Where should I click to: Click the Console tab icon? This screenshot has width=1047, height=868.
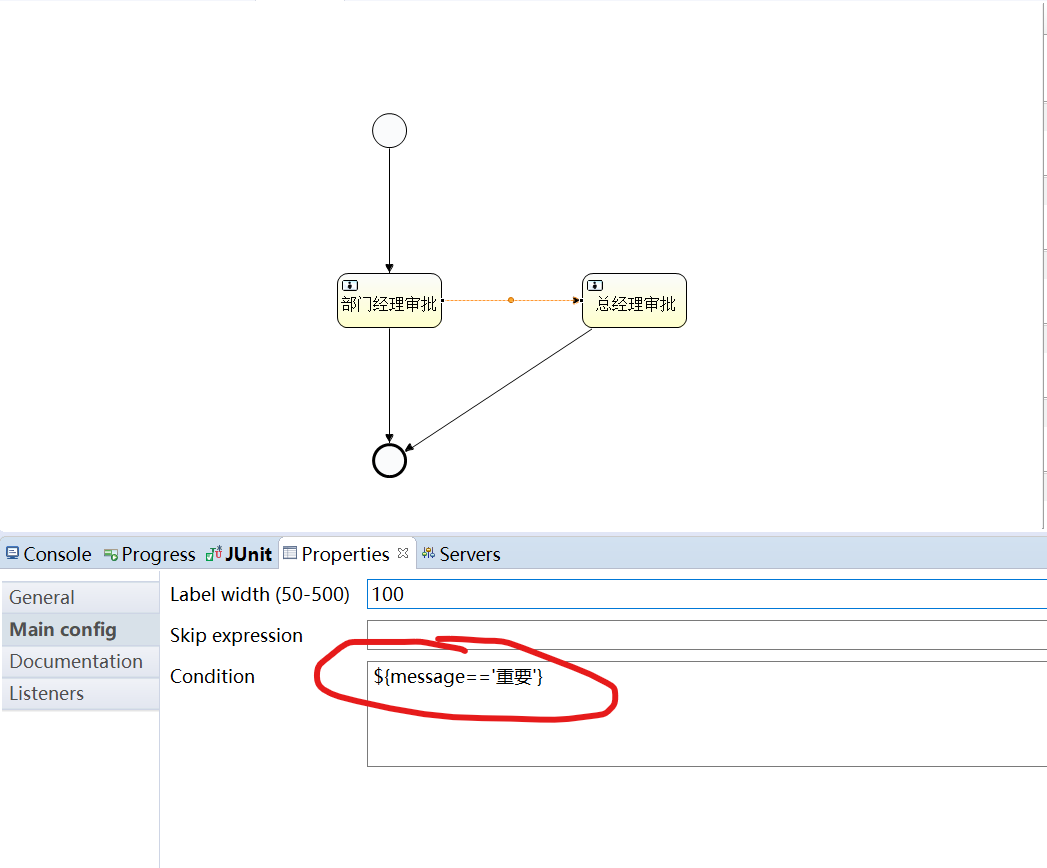point(13,553)
